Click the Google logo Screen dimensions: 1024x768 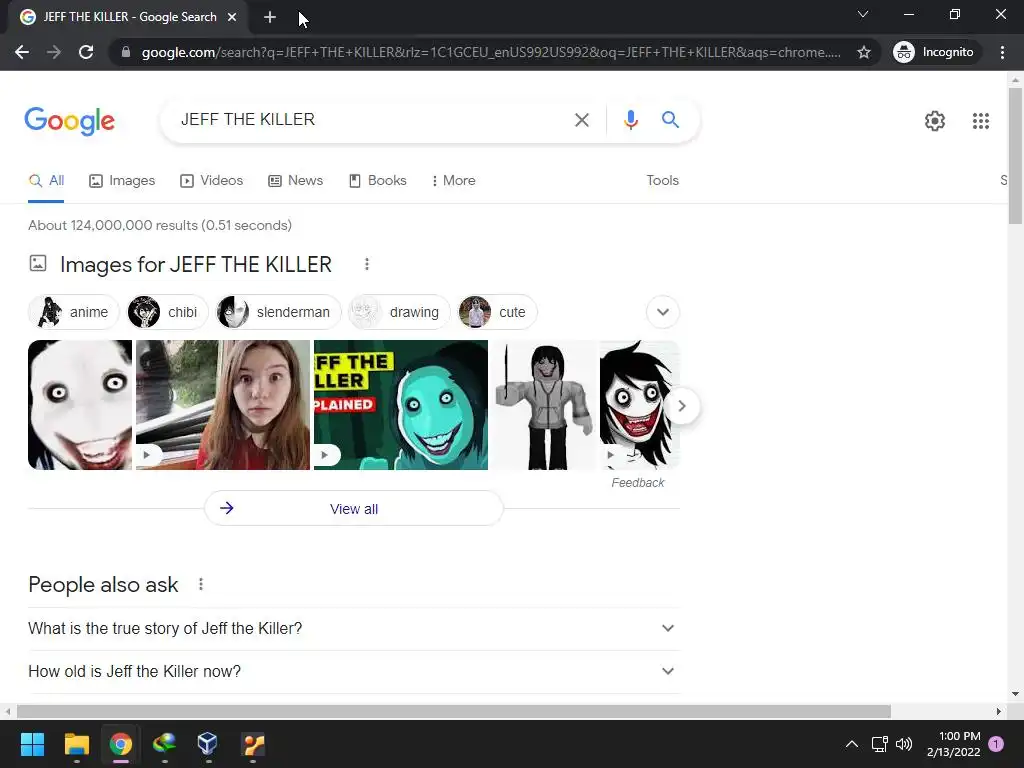[x=69, y=121]
